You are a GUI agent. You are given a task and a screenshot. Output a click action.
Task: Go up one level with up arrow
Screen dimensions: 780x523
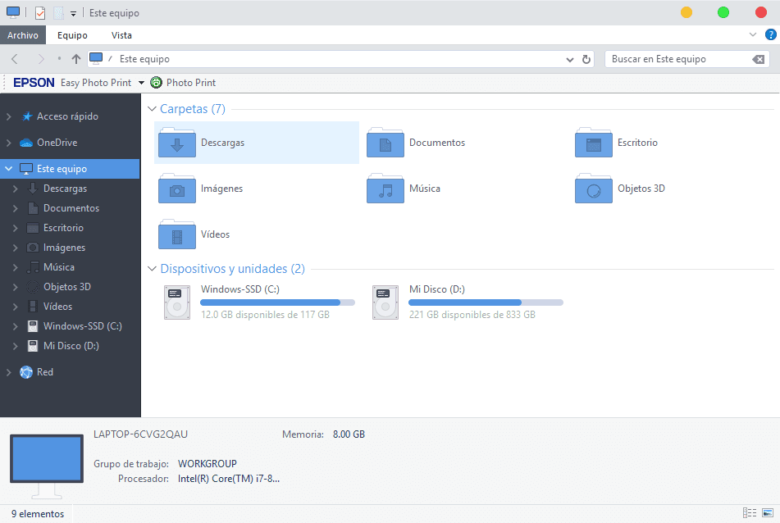pos(76,59)
